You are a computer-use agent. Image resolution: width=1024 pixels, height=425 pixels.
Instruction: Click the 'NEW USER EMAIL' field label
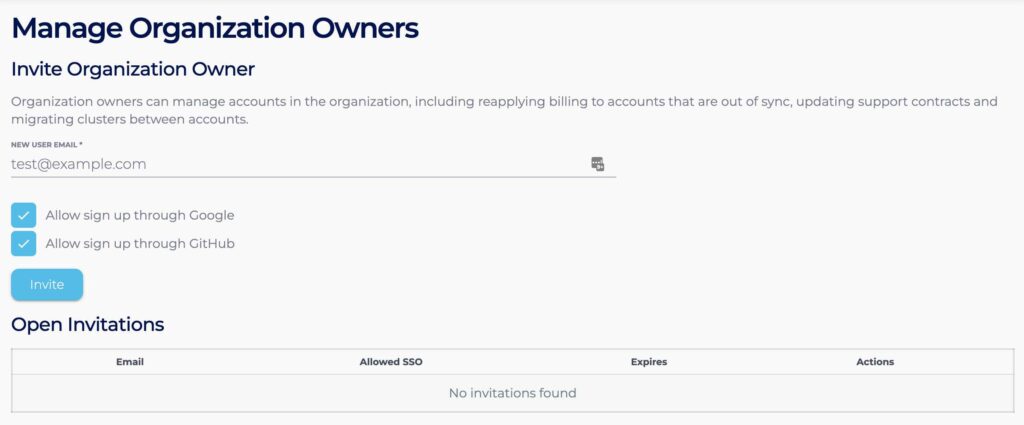(43, 145)
